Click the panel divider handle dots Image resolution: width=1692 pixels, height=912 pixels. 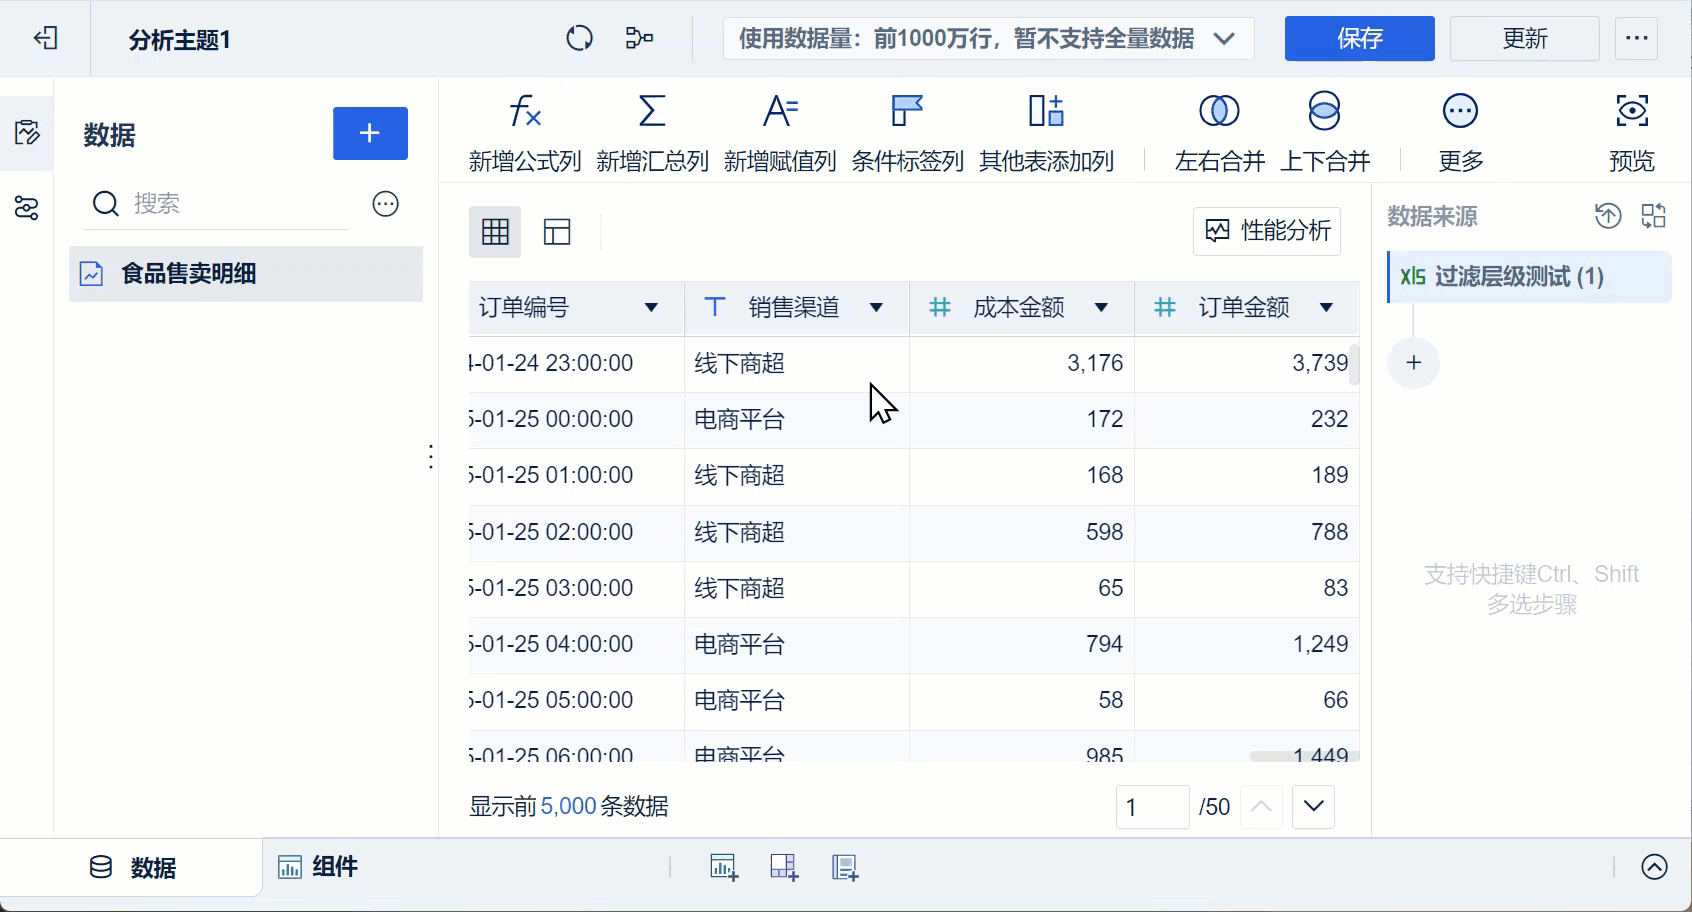coord(431,457)
